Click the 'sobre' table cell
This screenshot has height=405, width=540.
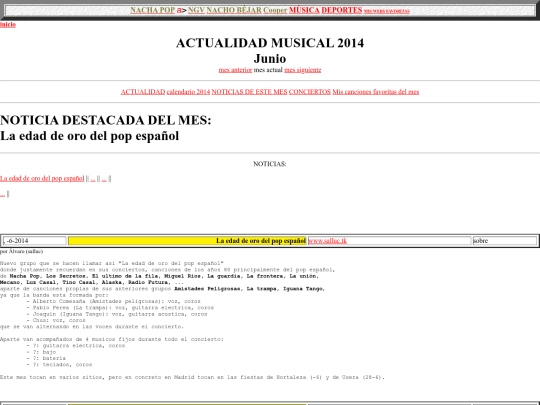[505, 241]
